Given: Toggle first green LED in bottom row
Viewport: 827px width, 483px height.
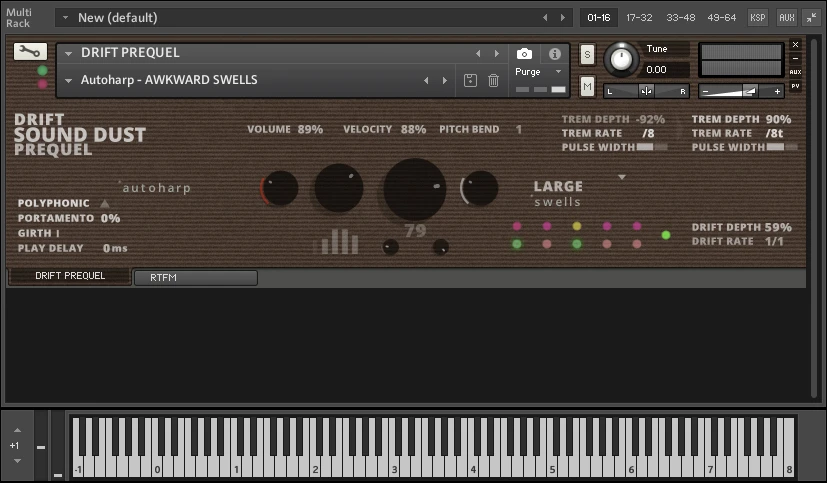Looking at the screenshot, I should click(517, 244).
